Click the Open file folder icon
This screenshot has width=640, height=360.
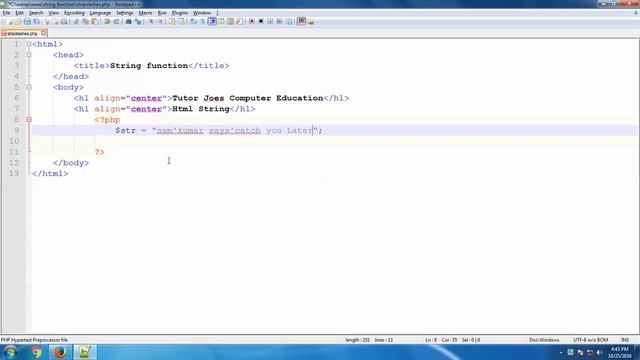pos(18,21)
